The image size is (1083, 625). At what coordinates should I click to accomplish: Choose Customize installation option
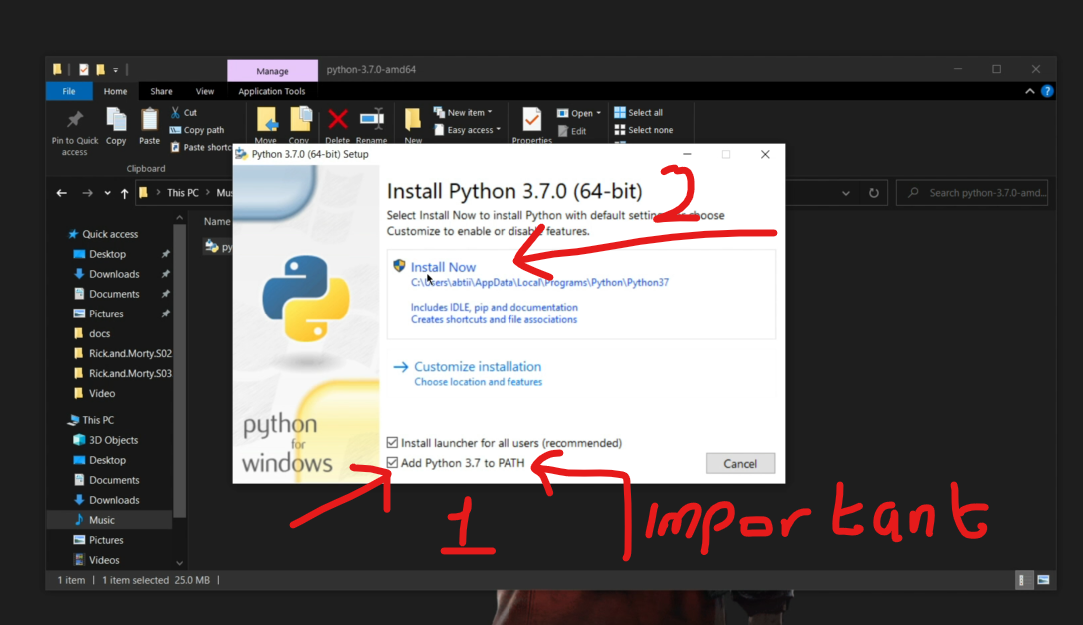pos(477,367)
